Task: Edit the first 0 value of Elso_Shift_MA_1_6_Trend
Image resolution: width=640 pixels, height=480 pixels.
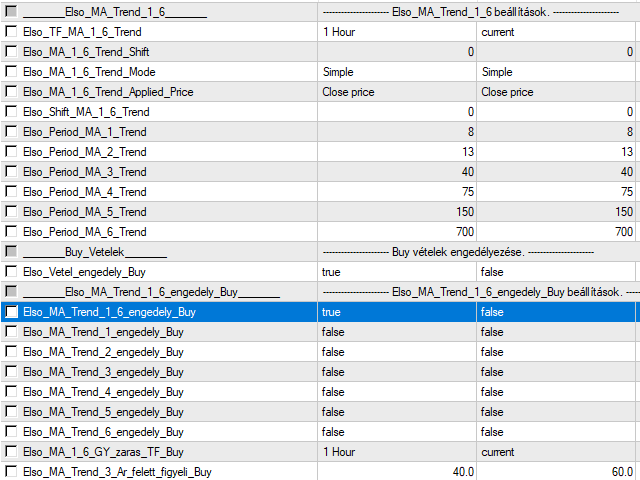Action: pyautogui.click(x=397, y=112)
